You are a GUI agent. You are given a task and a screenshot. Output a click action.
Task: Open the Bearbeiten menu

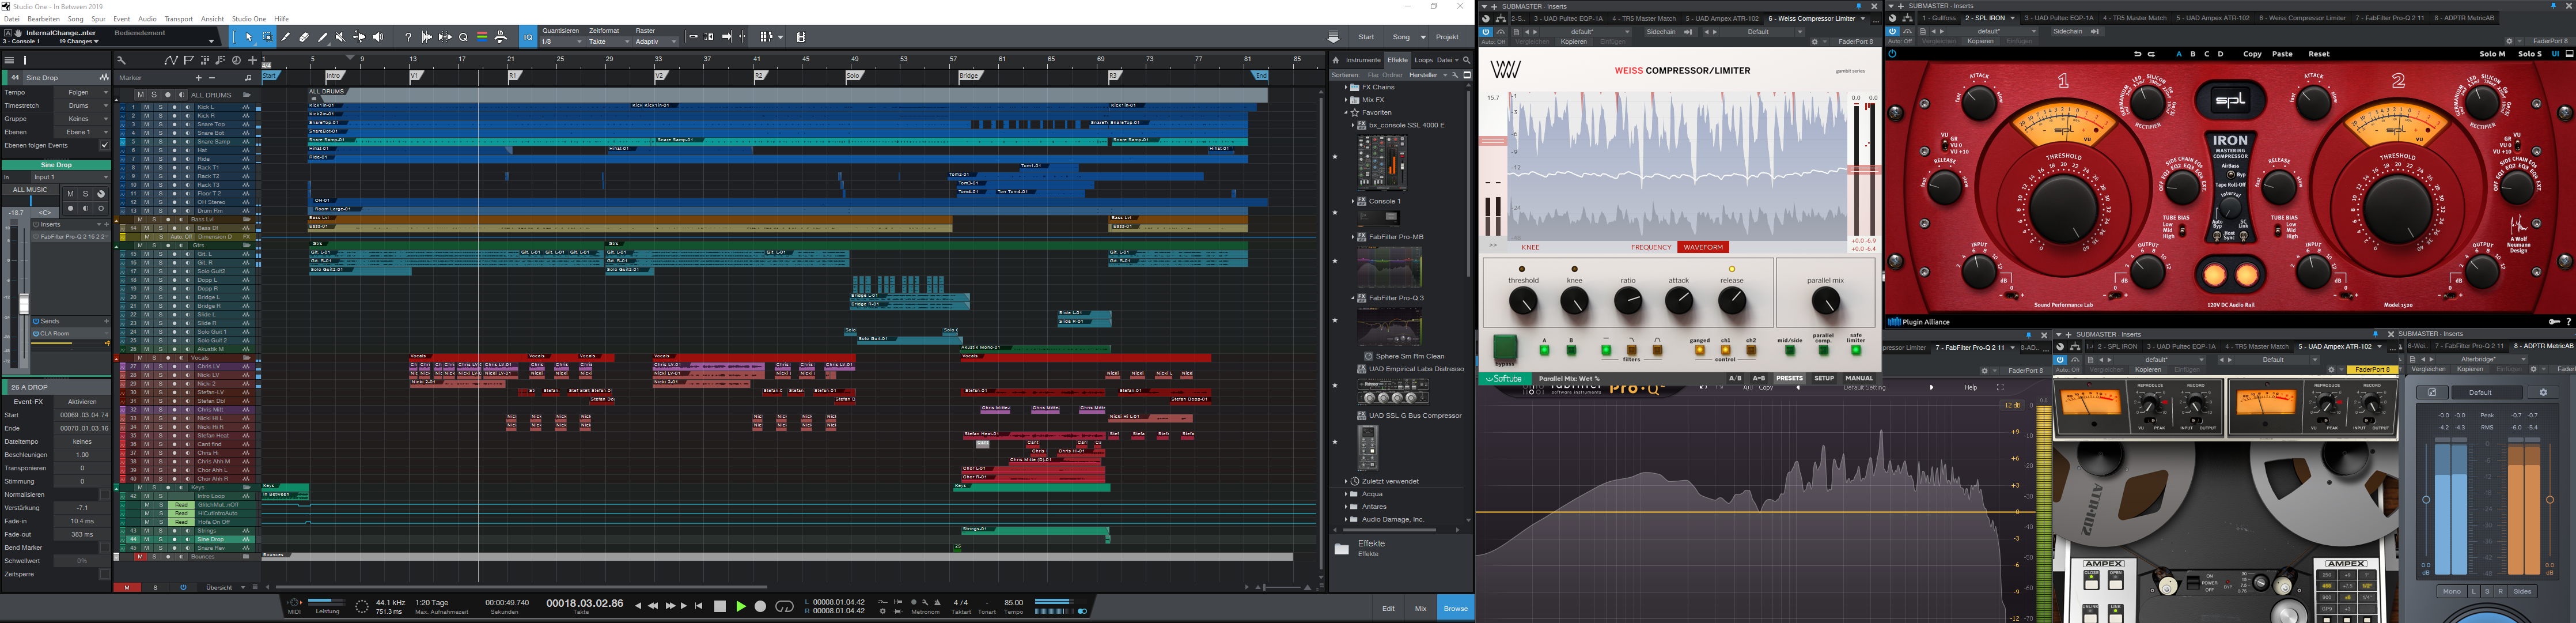[44, 19]
